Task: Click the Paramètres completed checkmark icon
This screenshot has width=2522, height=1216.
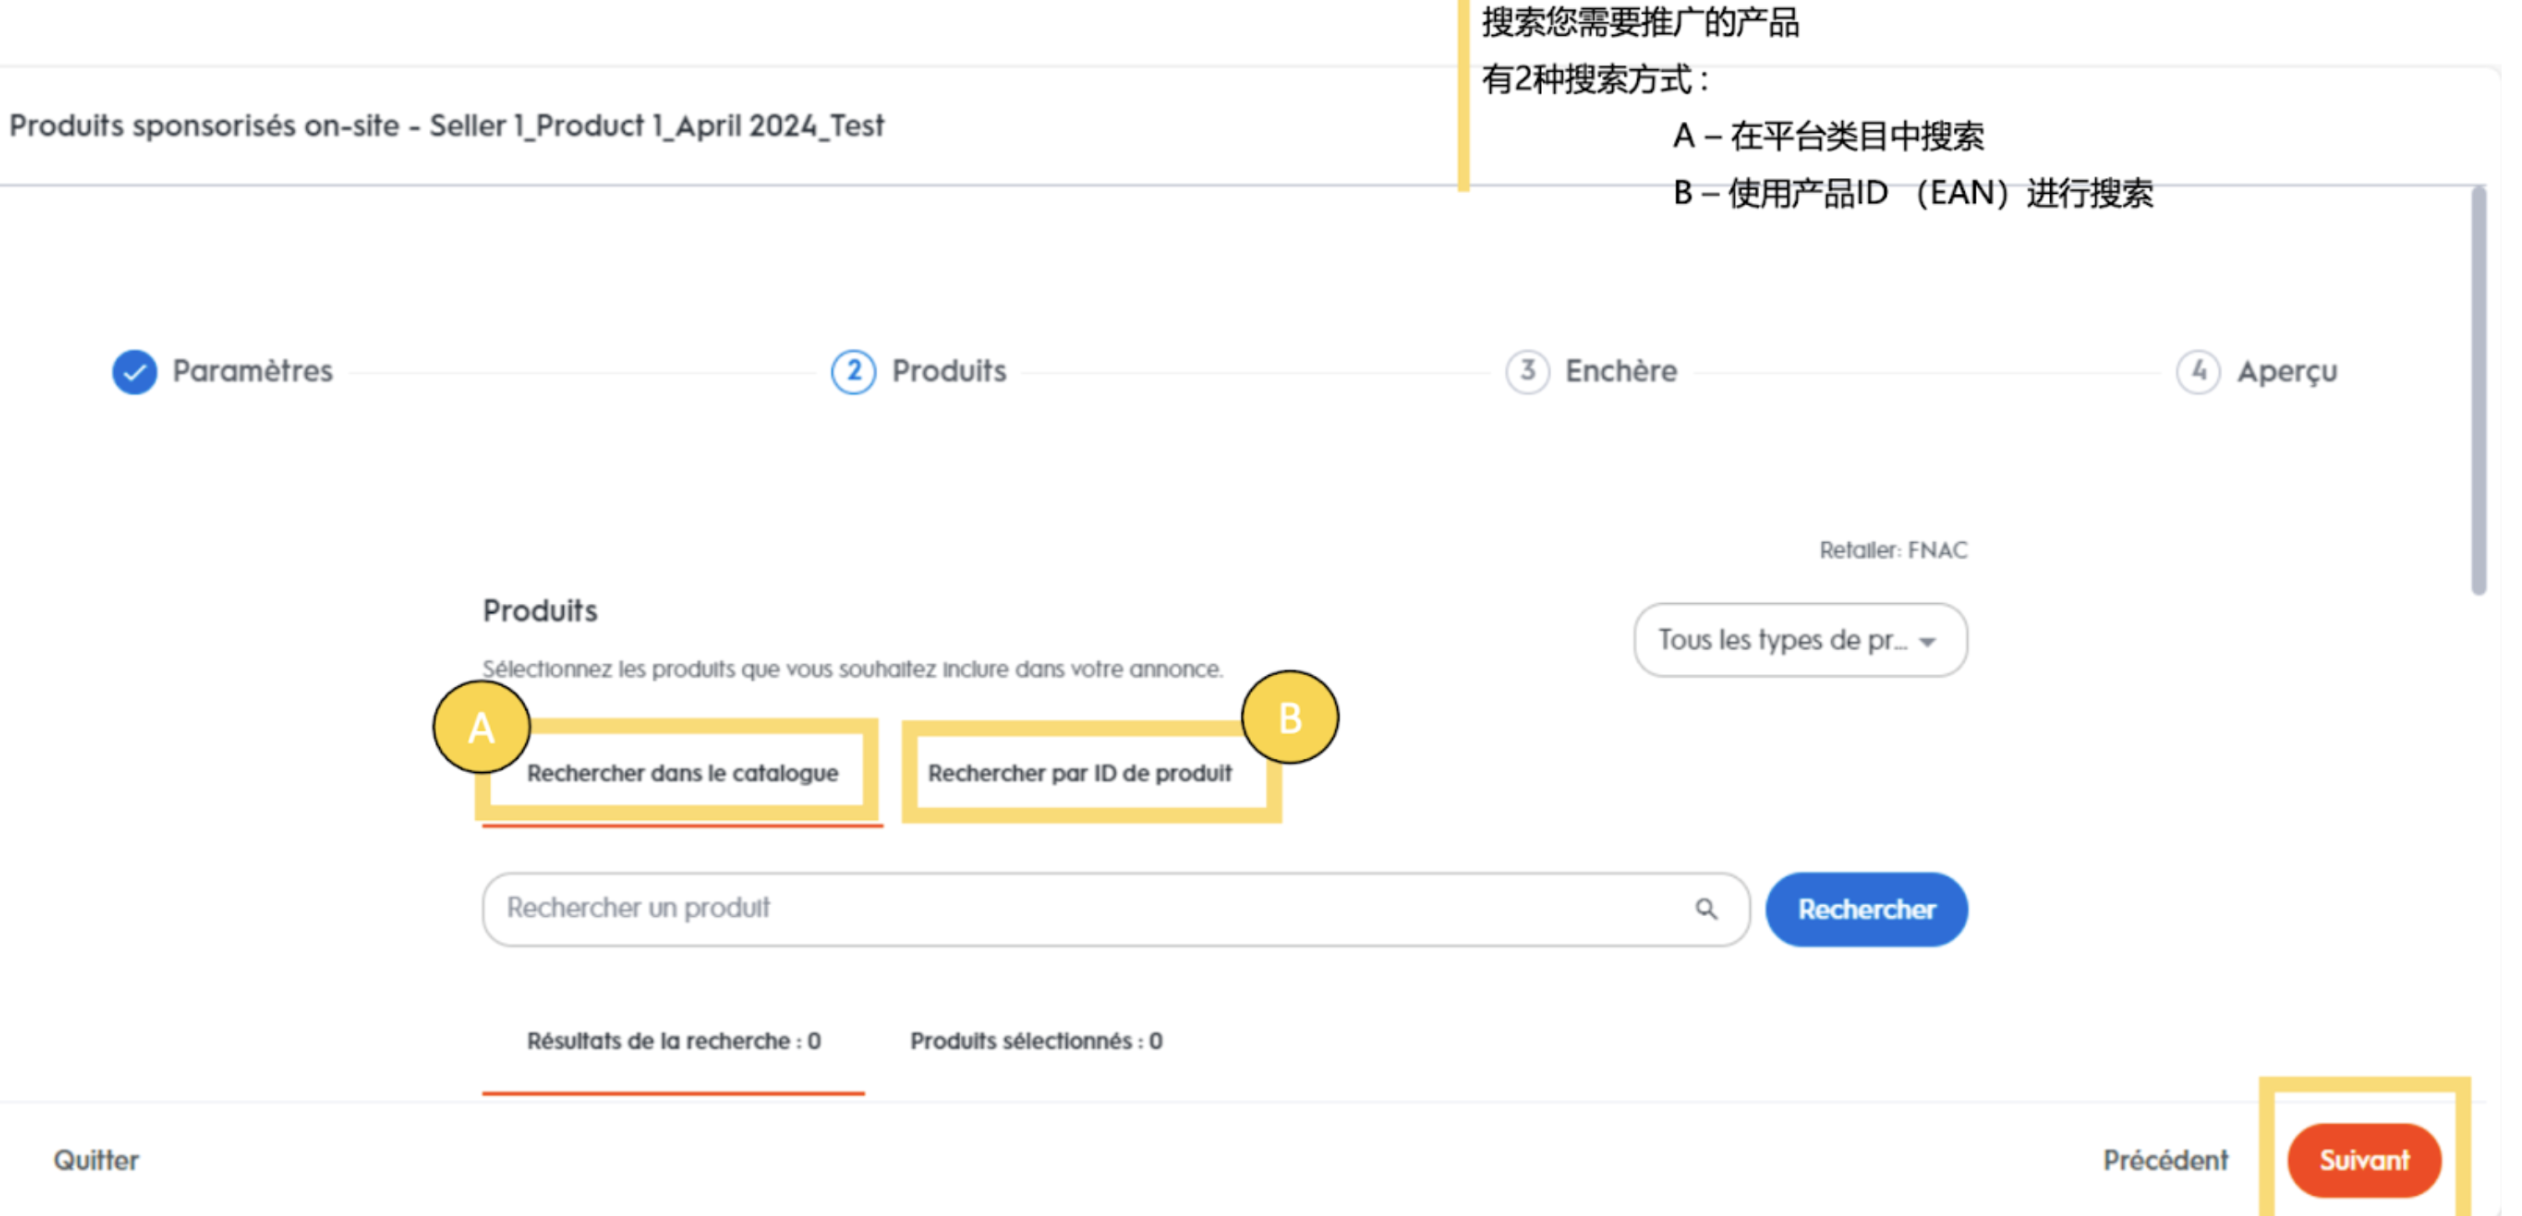Action: click(134, 372)
